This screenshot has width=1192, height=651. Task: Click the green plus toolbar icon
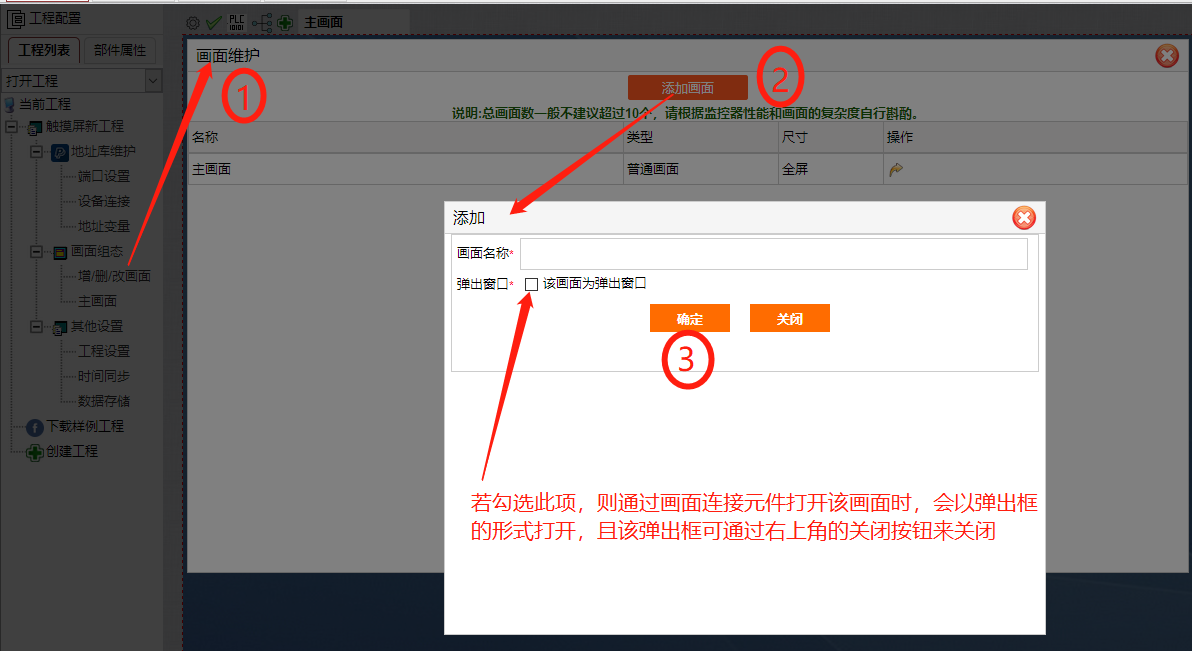[285, 22]
